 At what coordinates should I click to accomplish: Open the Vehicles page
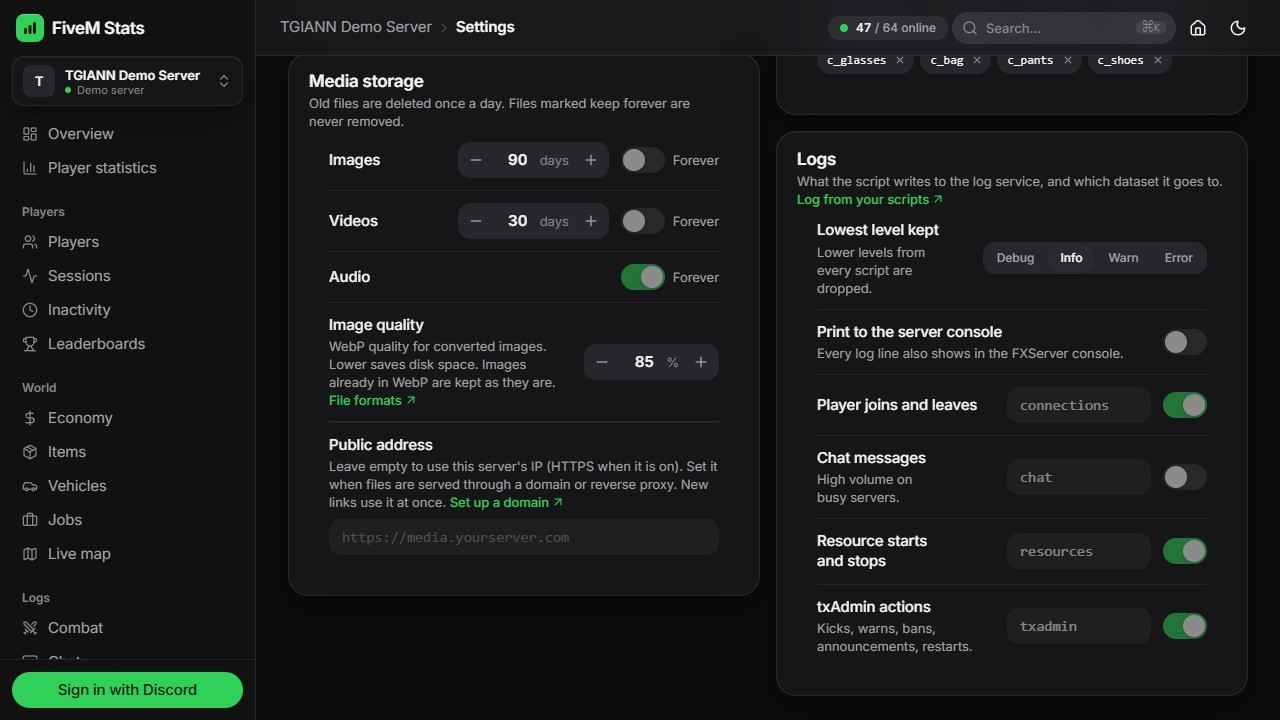pos(127,486)
